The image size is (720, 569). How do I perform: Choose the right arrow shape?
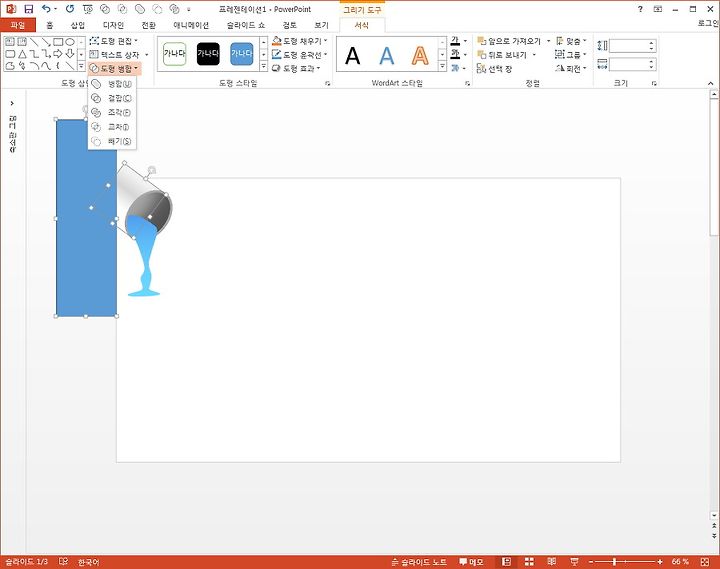(58, 54)
